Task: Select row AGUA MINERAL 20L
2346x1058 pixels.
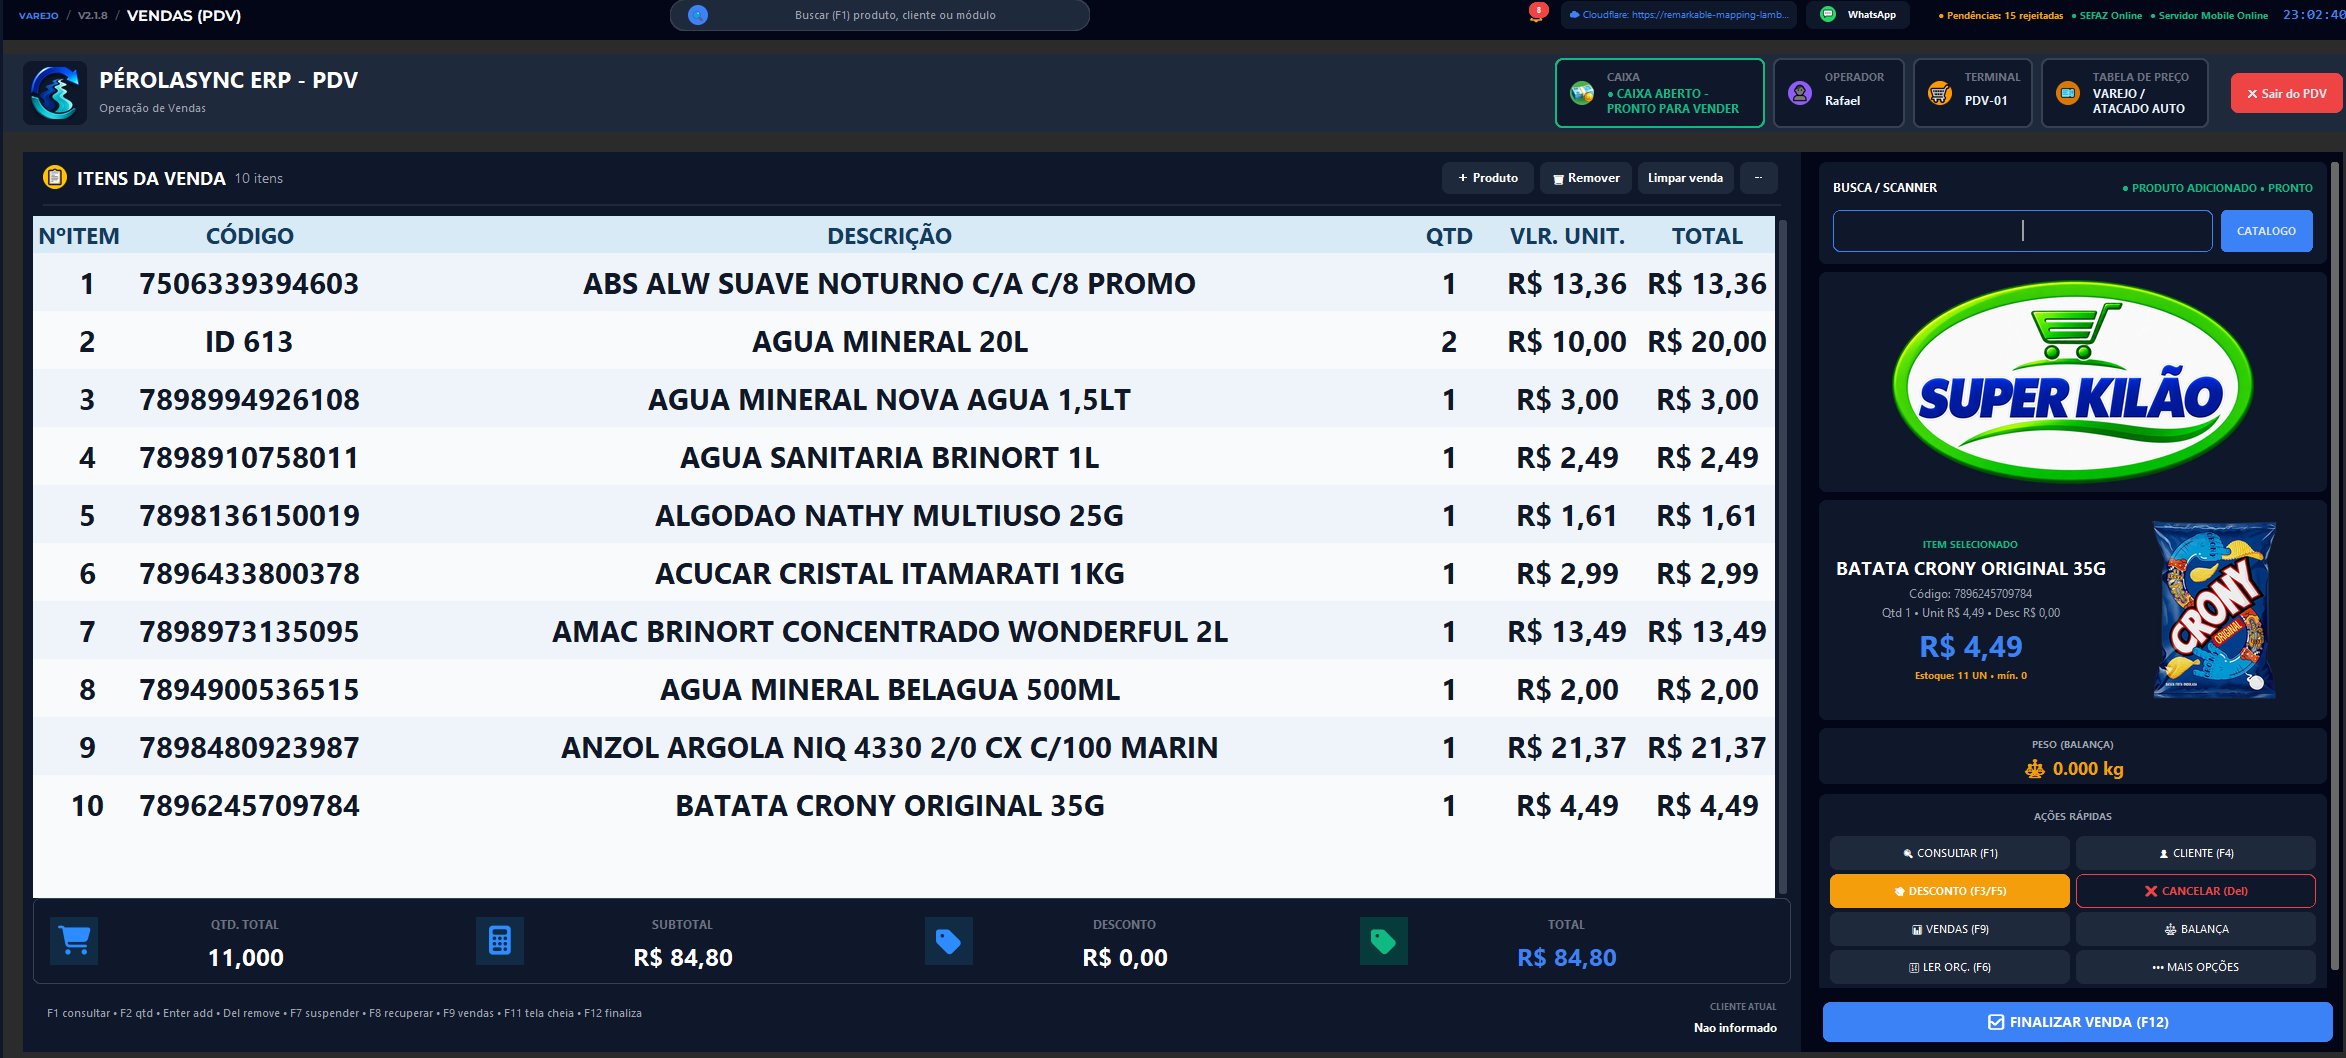Action: 904,341
